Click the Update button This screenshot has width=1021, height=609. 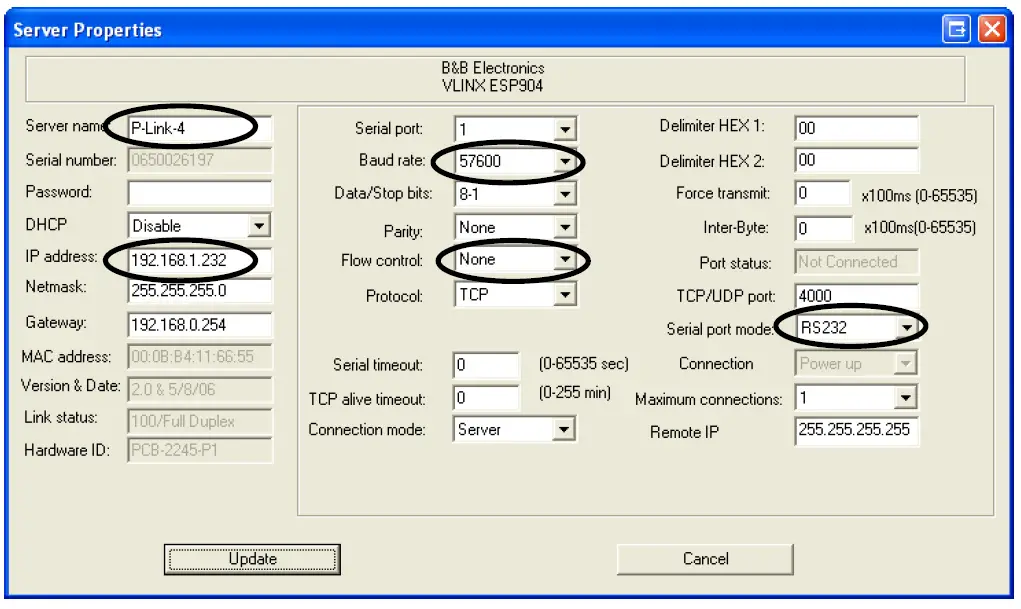tap(251, 558)
